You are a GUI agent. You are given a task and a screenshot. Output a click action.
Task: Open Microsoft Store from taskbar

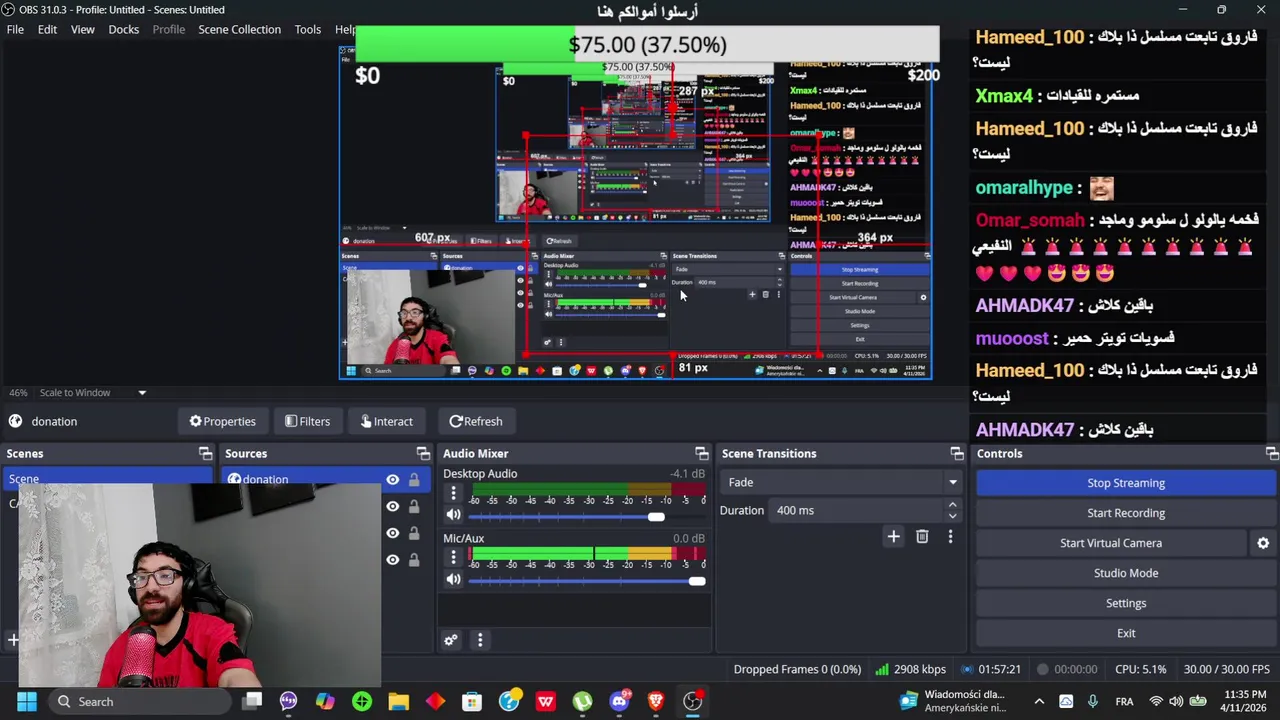pos(472,701)
